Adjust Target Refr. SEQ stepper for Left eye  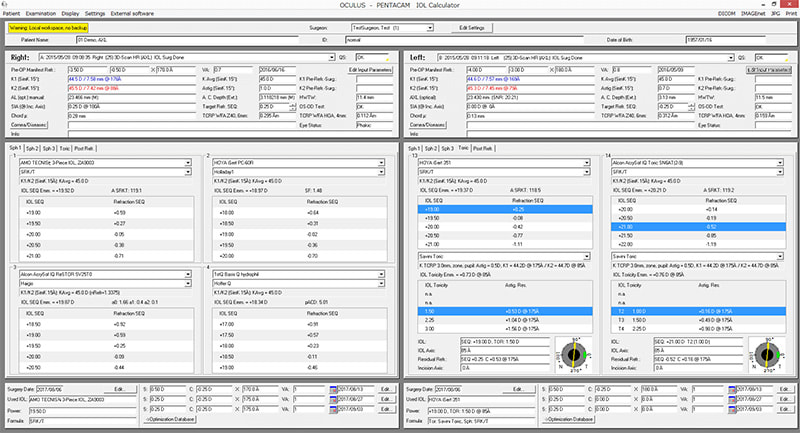691,107
